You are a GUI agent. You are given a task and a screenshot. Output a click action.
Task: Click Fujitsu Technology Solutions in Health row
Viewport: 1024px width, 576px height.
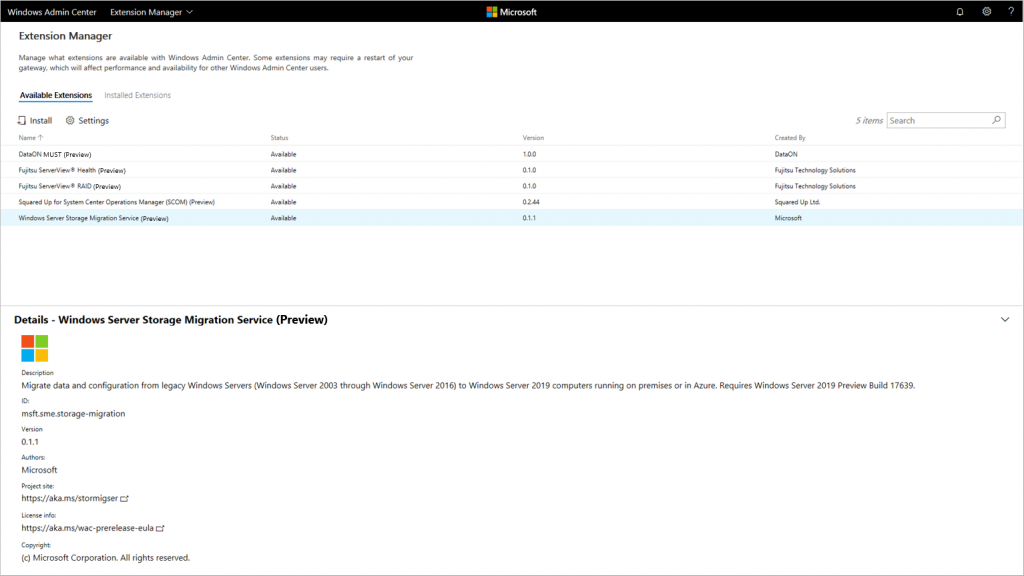click(814, 170)
